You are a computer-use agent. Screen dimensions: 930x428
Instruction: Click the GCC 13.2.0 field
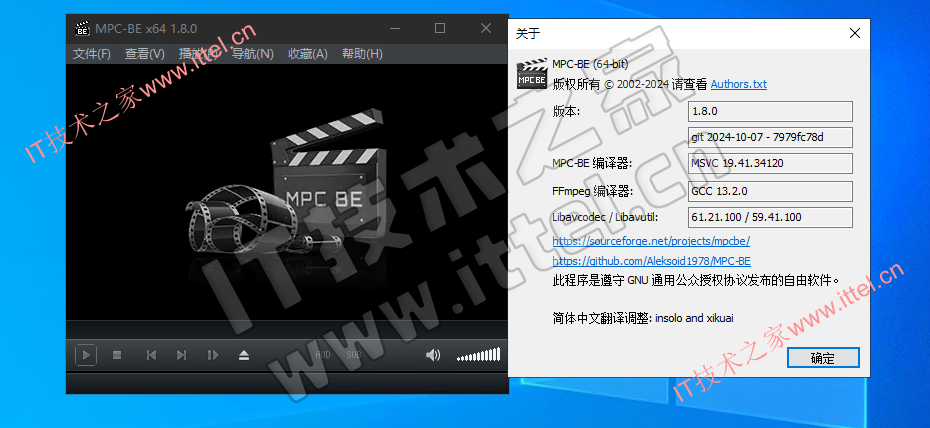point(770,191)
